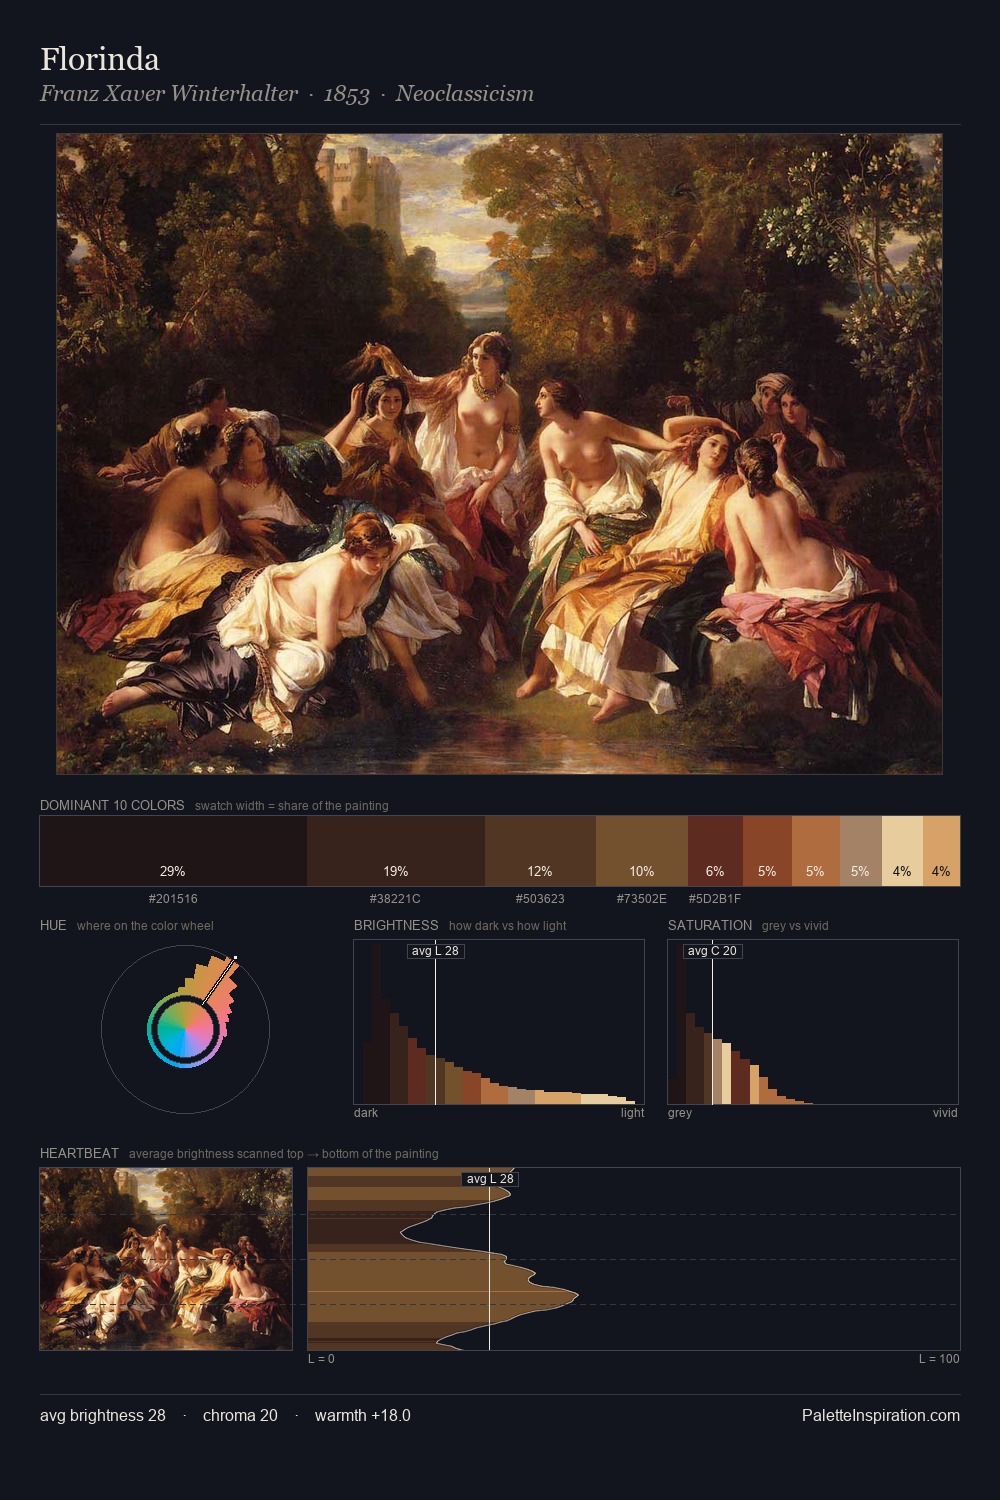Click the 'dark' axis label

(366, 1113)
